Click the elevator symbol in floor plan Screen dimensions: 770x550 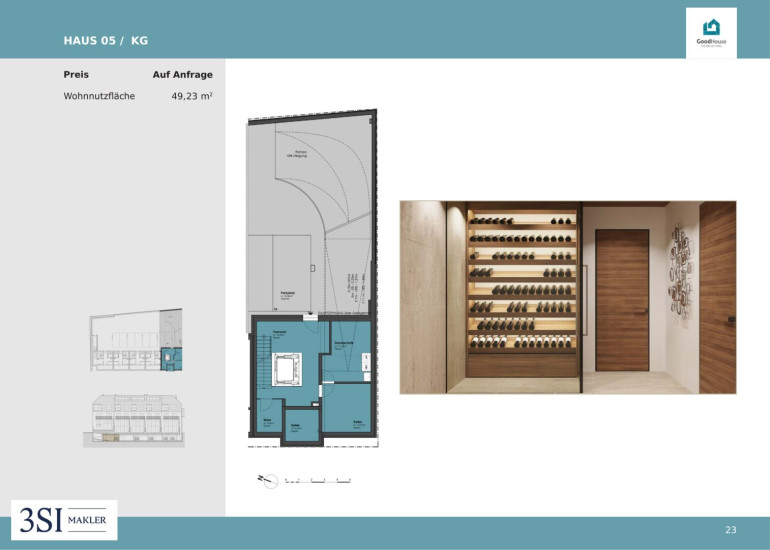pos(287,369)
